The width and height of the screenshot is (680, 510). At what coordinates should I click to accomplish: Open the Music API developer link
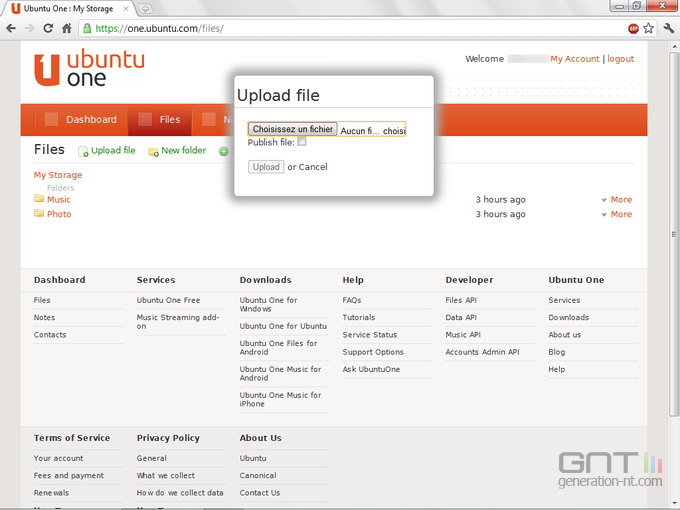click(x=463, y=335)
